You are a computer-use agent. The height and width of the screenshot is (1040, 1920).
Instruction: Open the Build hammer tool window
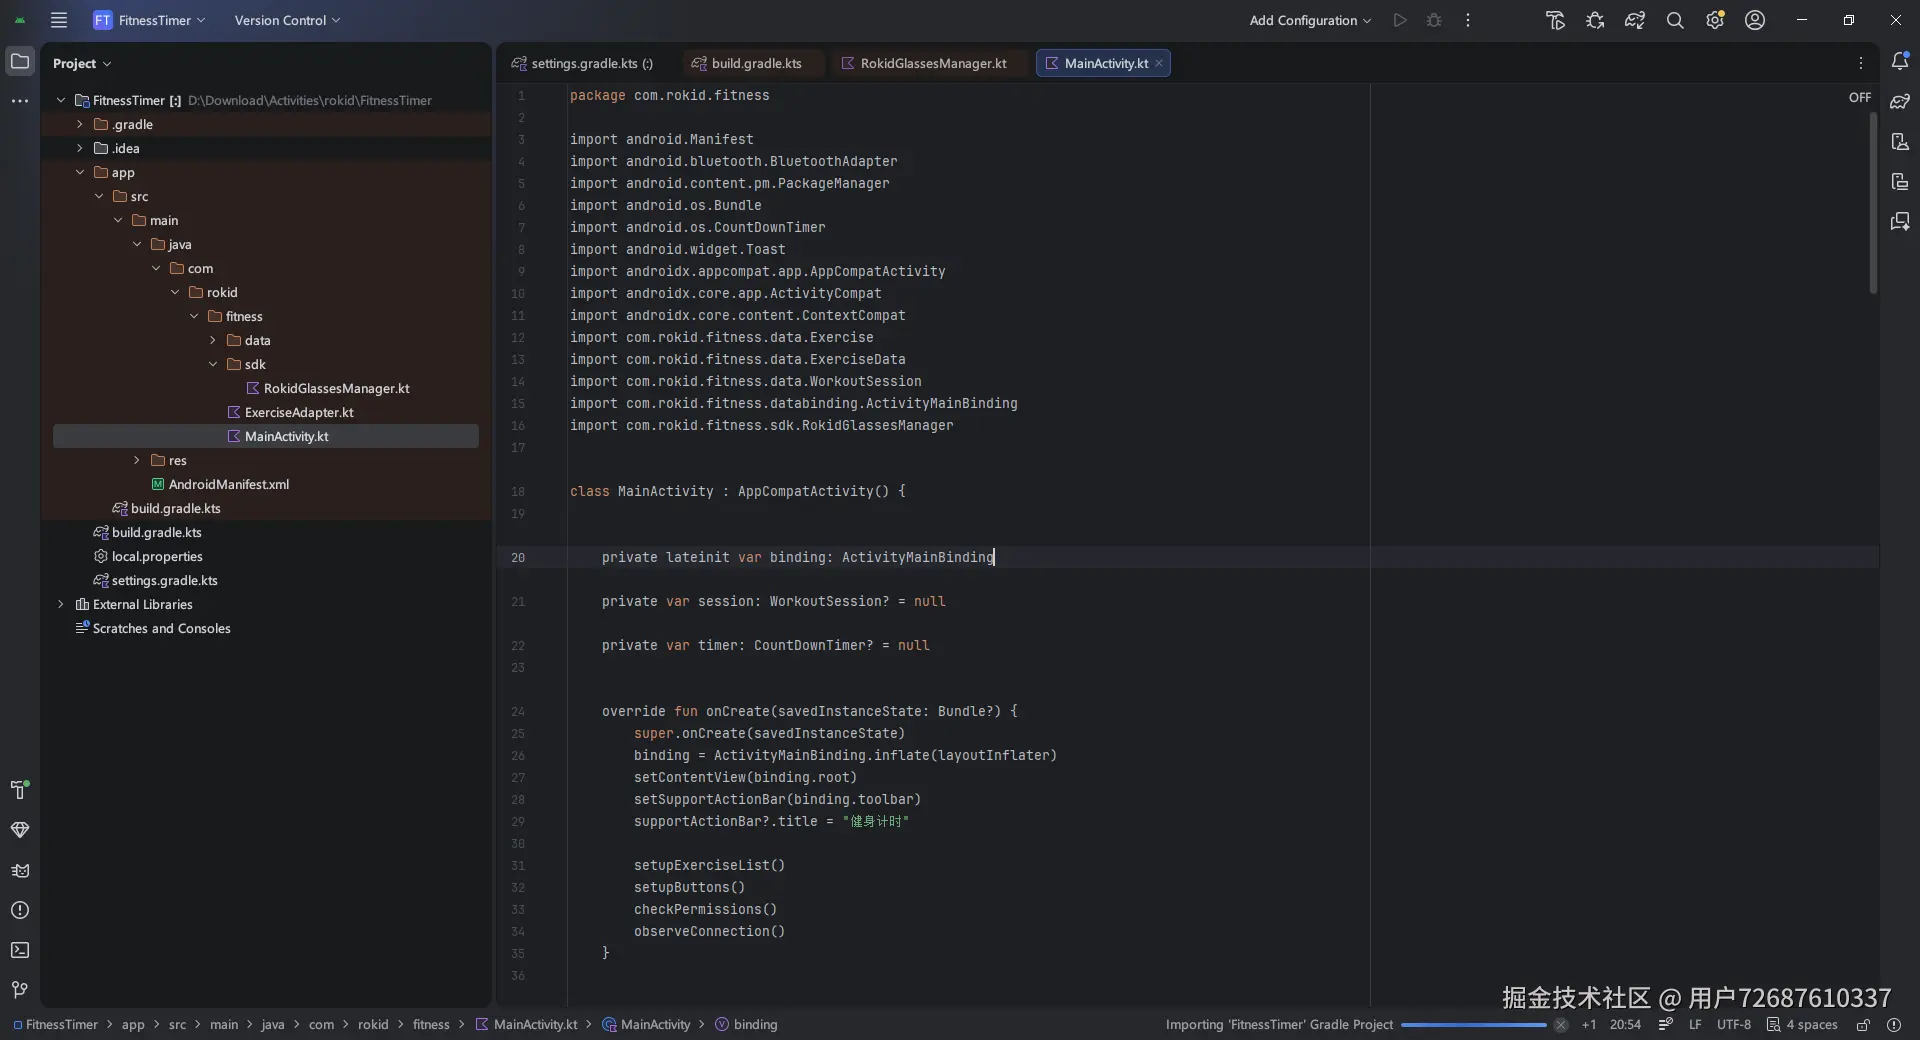coord(20,790)
